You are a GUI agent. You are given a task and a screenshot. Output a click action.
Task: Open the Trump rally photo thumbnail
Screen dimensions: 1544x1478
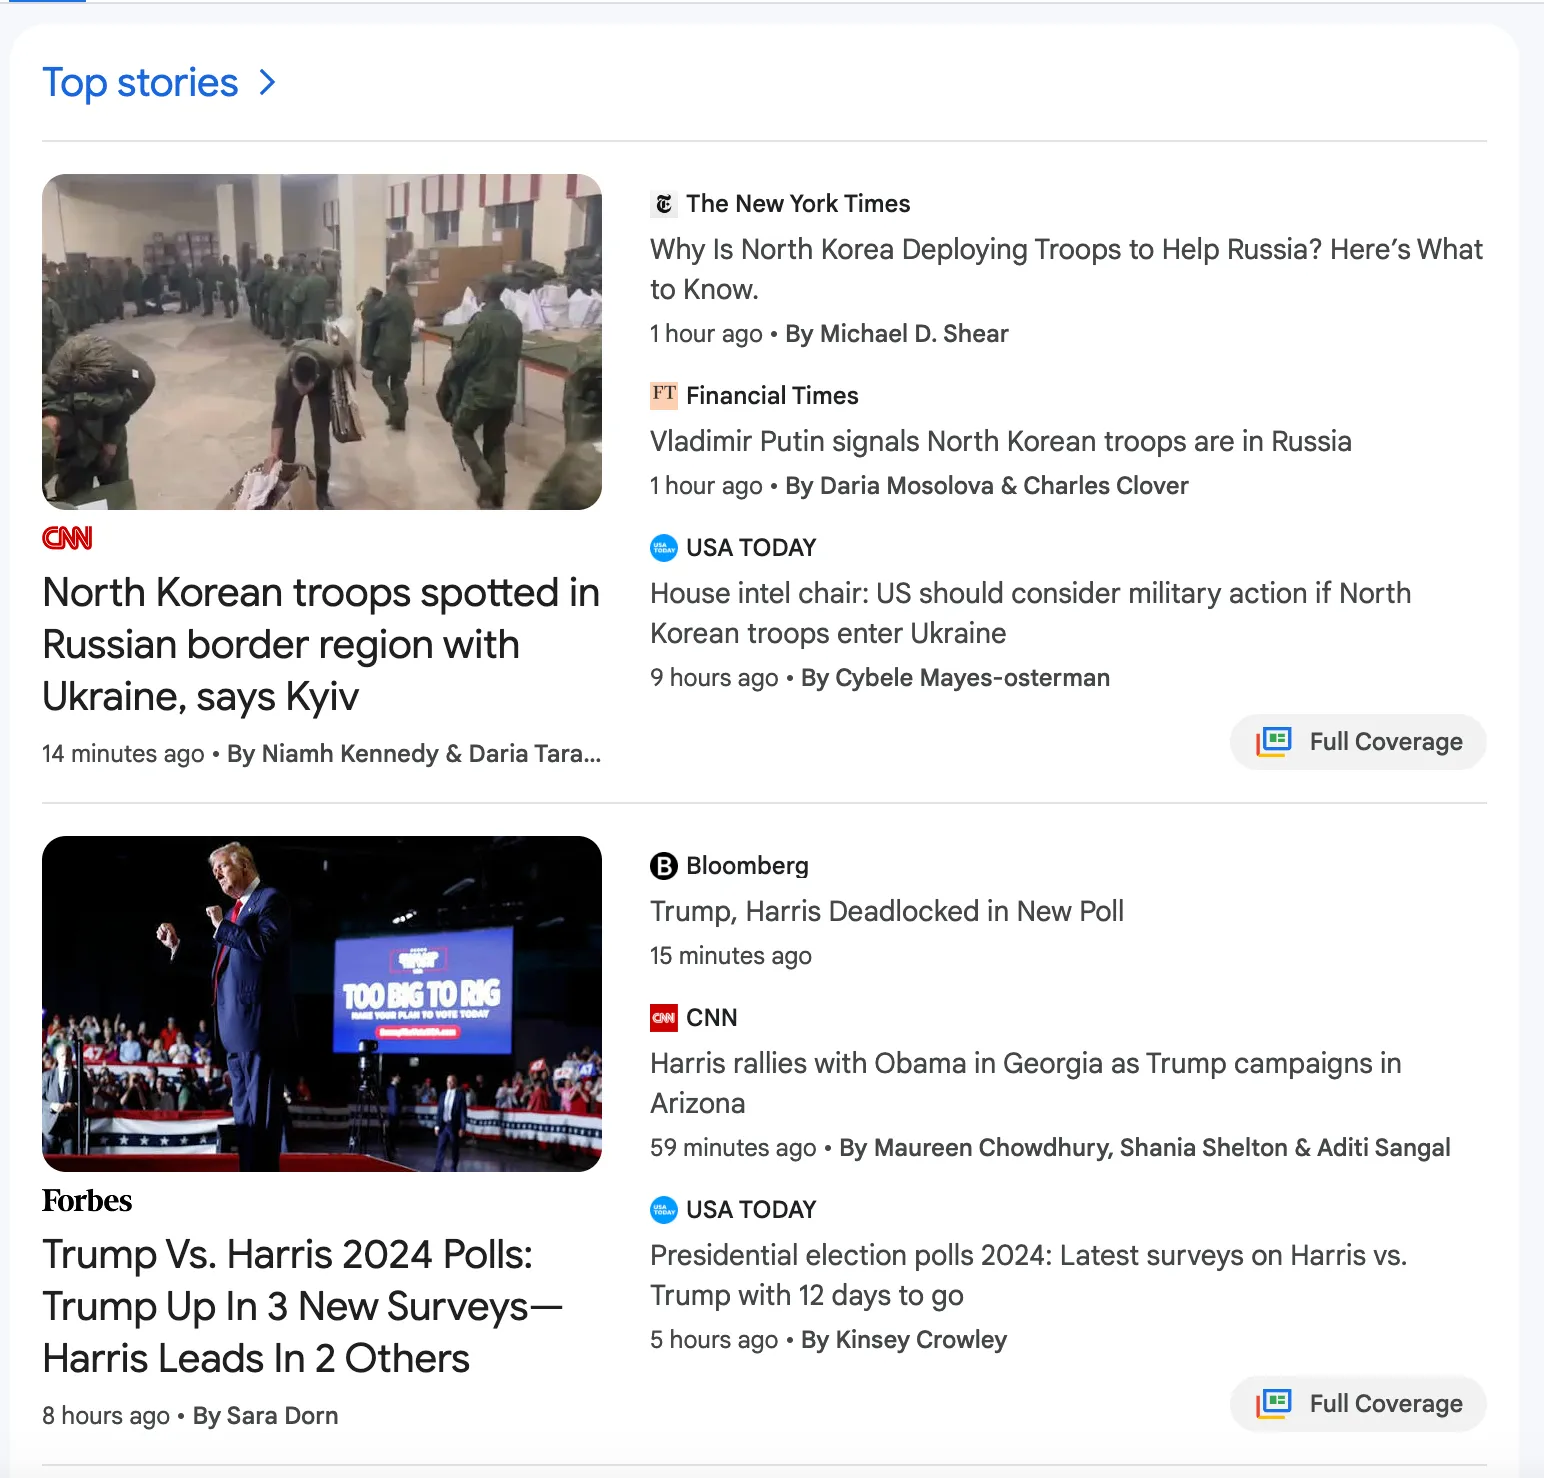[322, 1004]
